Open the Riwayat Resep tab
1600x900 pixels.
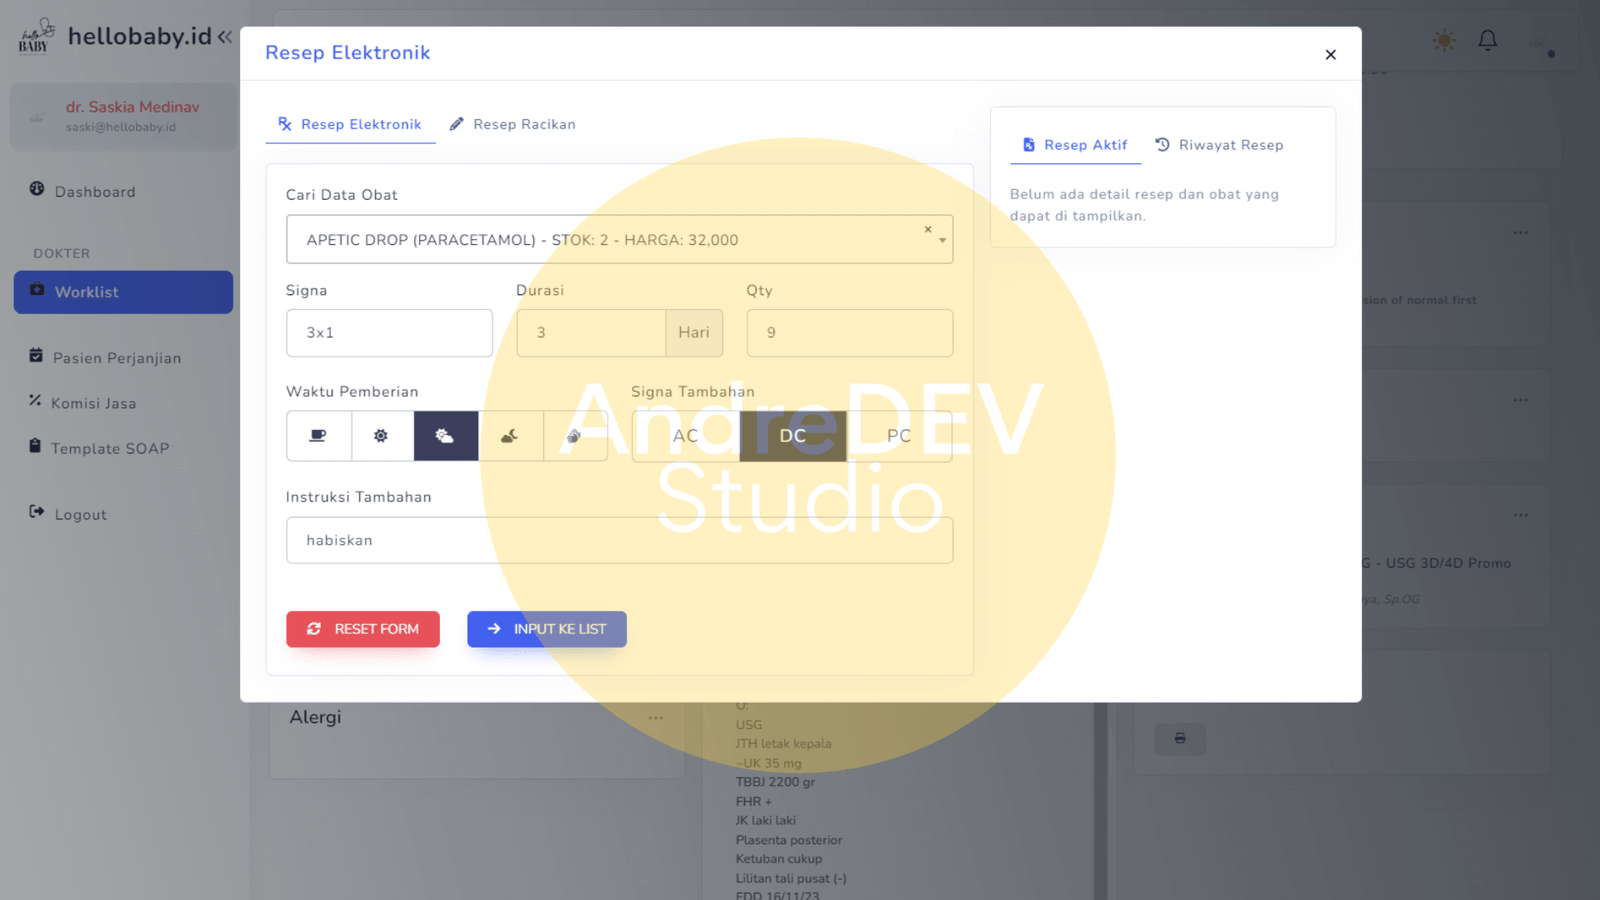pos(1219,145)
